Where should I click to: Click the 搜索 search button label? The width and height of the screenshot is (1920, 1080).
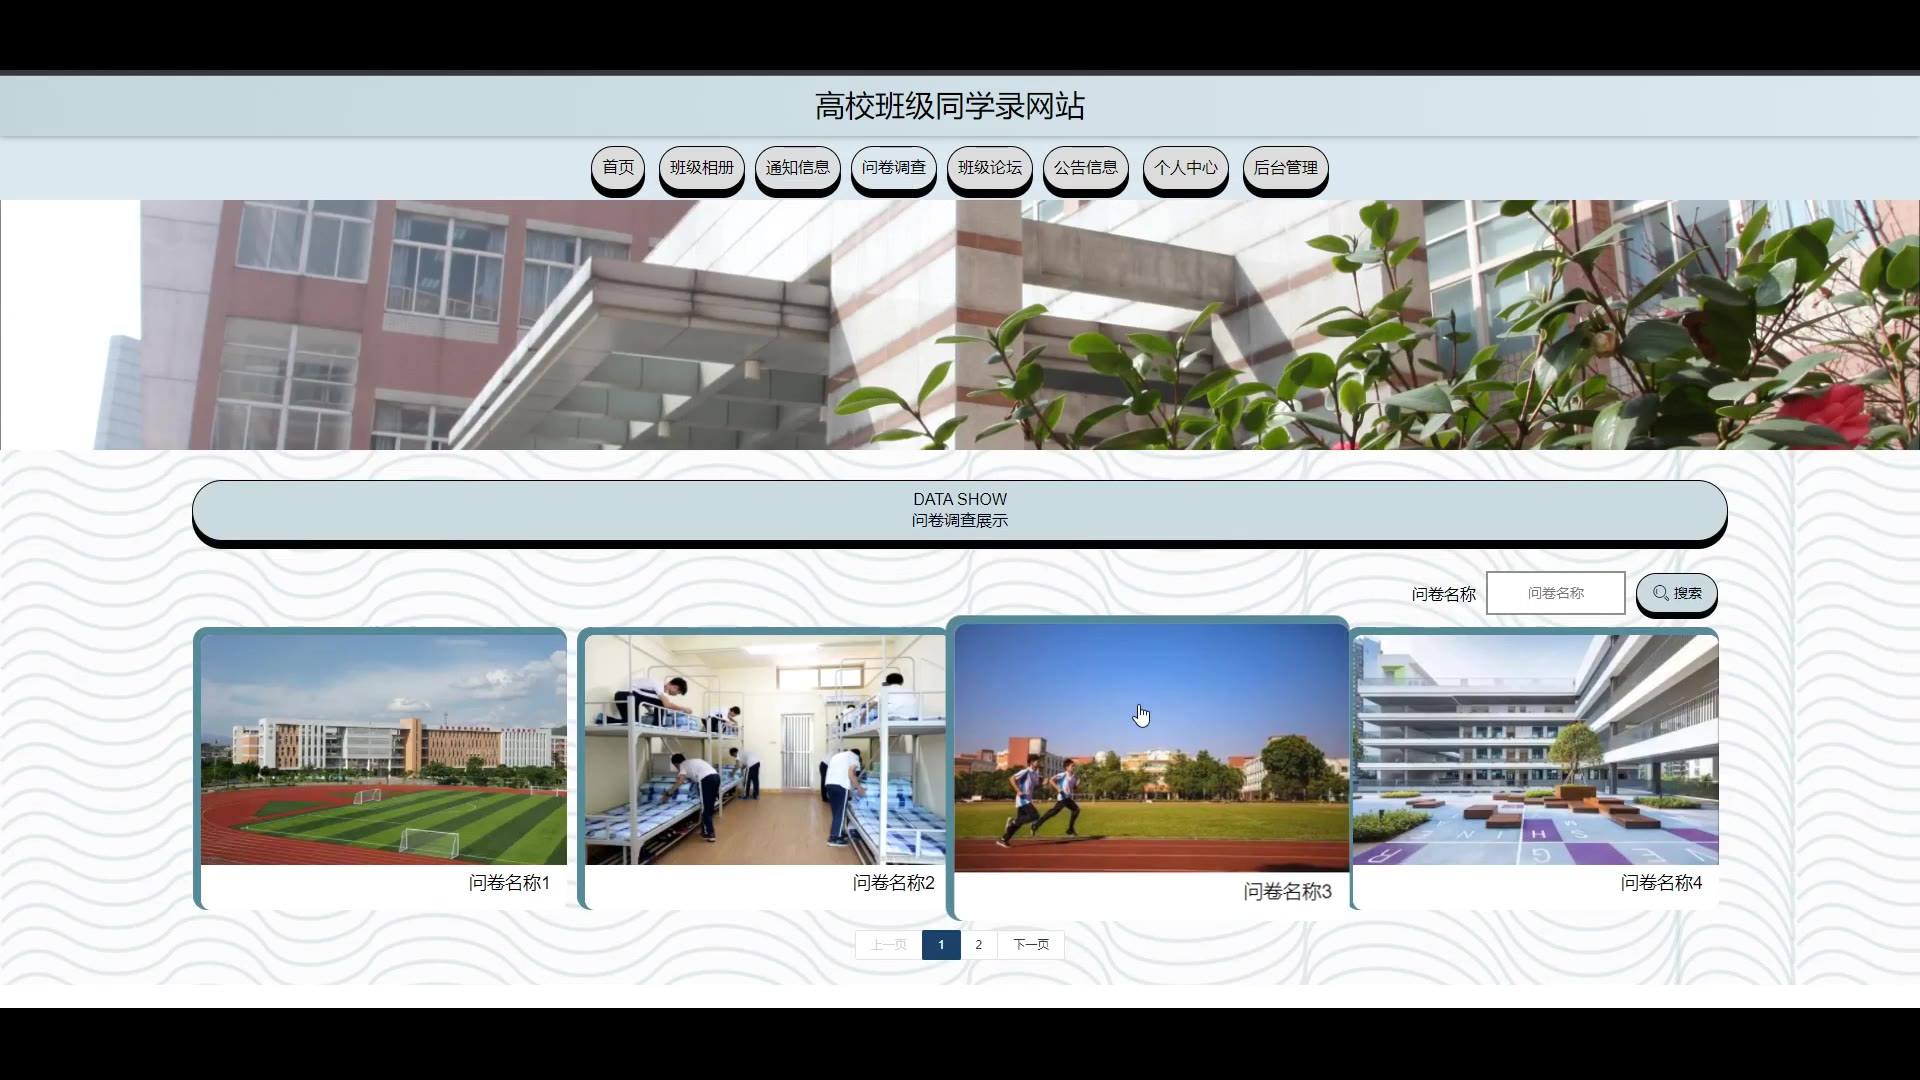coord(1688,593)
